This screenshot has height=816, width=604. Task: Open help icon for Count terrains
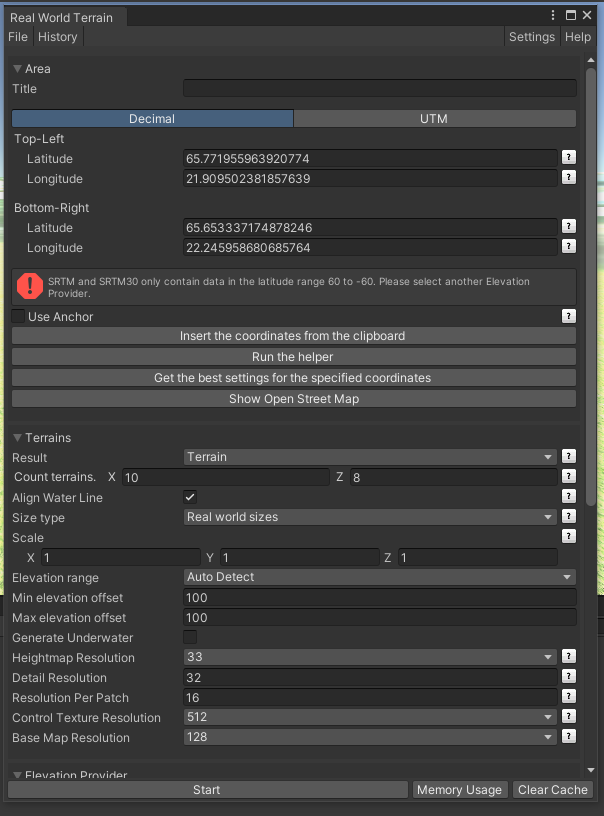[569, 477]
